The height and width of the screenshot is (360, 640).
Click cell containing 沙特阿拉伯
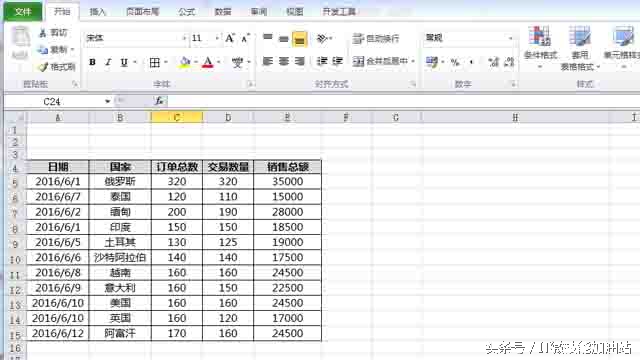pos(120,258)
